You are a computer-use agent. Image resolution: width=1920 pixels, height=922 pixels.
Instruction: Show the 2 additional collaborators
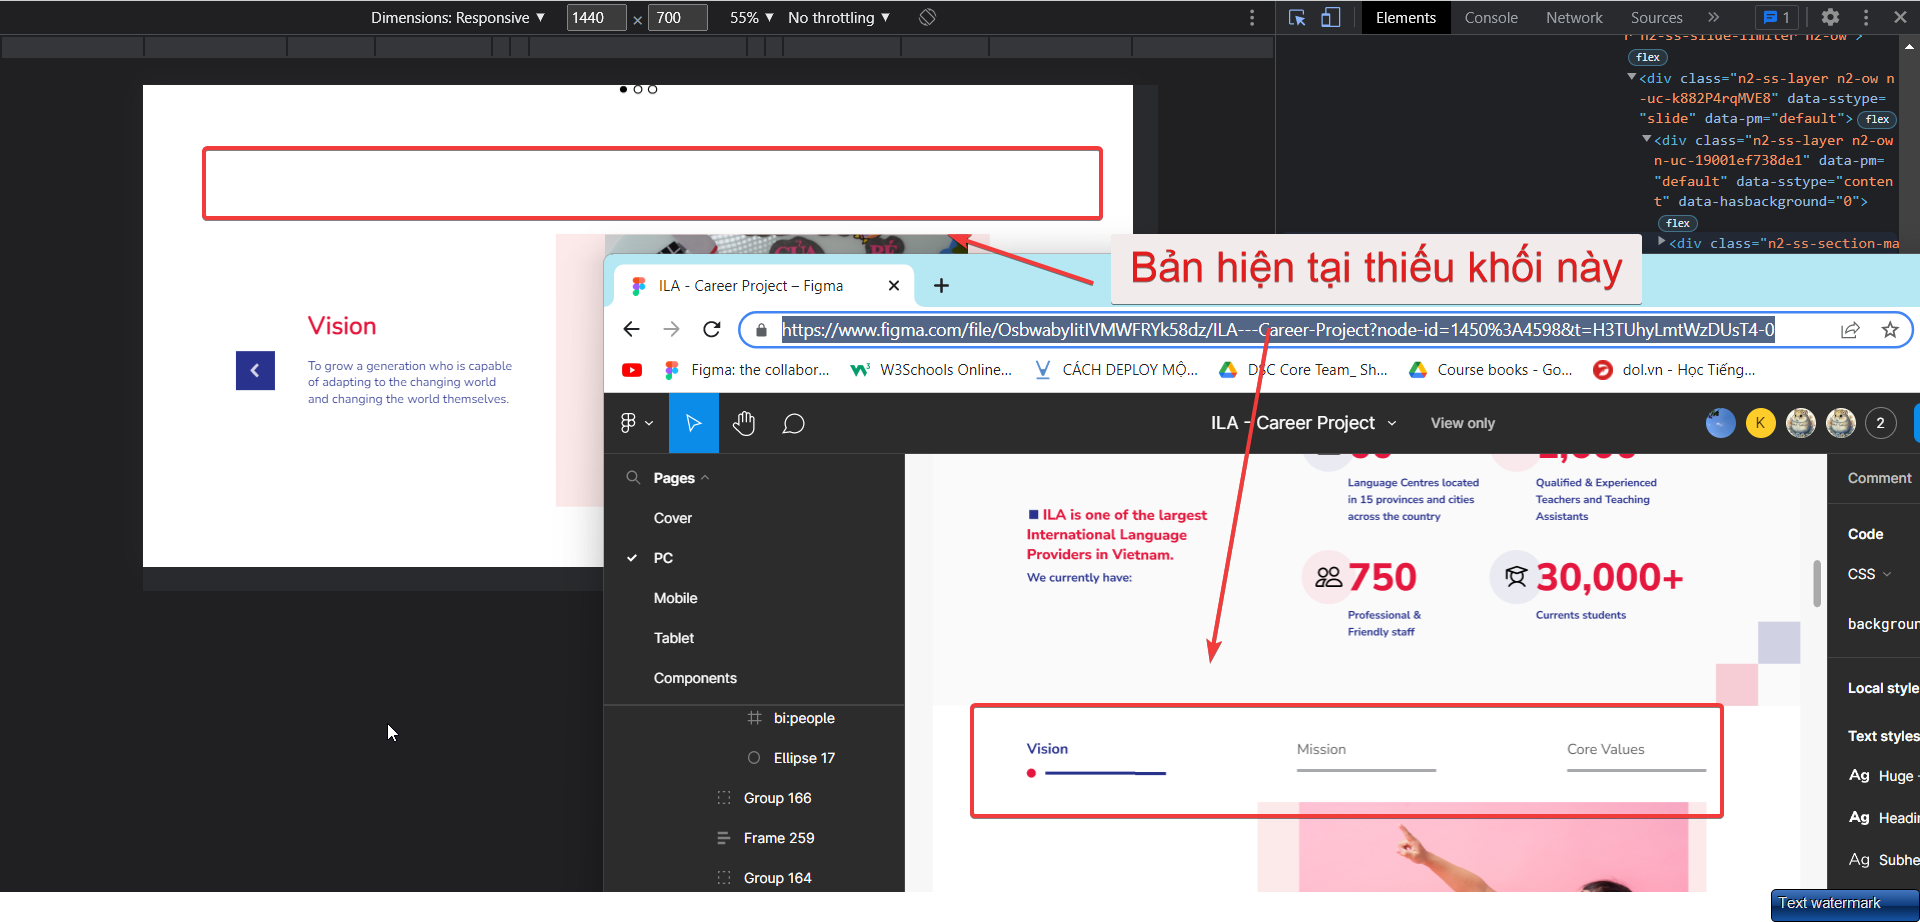point(1880,423)
